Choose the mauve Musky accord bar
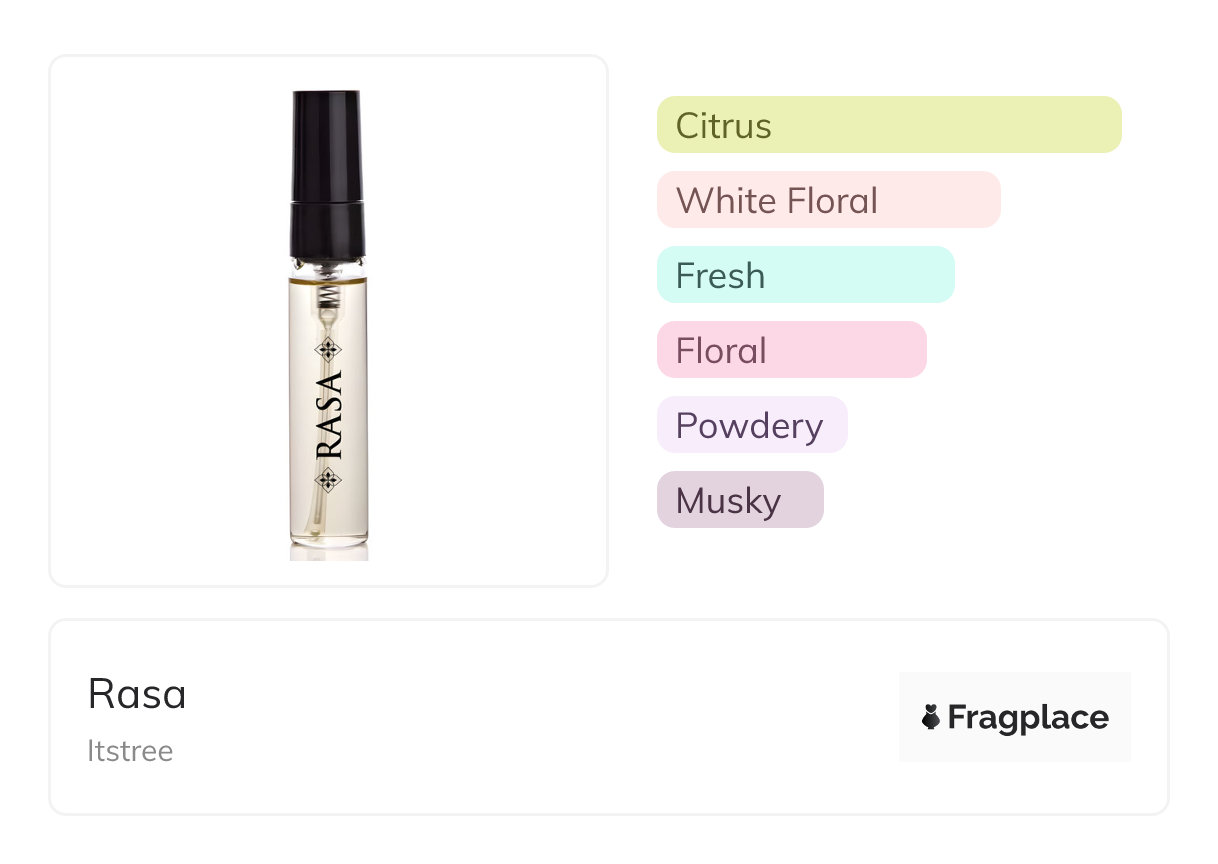The height and width of the screenshot is (864, 1218). pyautogui.click(x=739, y=500)
